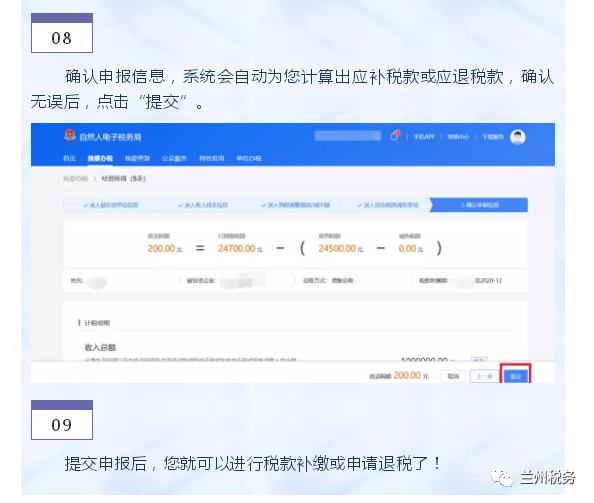
Task: Select the 我要查询 nav tab
Action: (x=138, y=158)
